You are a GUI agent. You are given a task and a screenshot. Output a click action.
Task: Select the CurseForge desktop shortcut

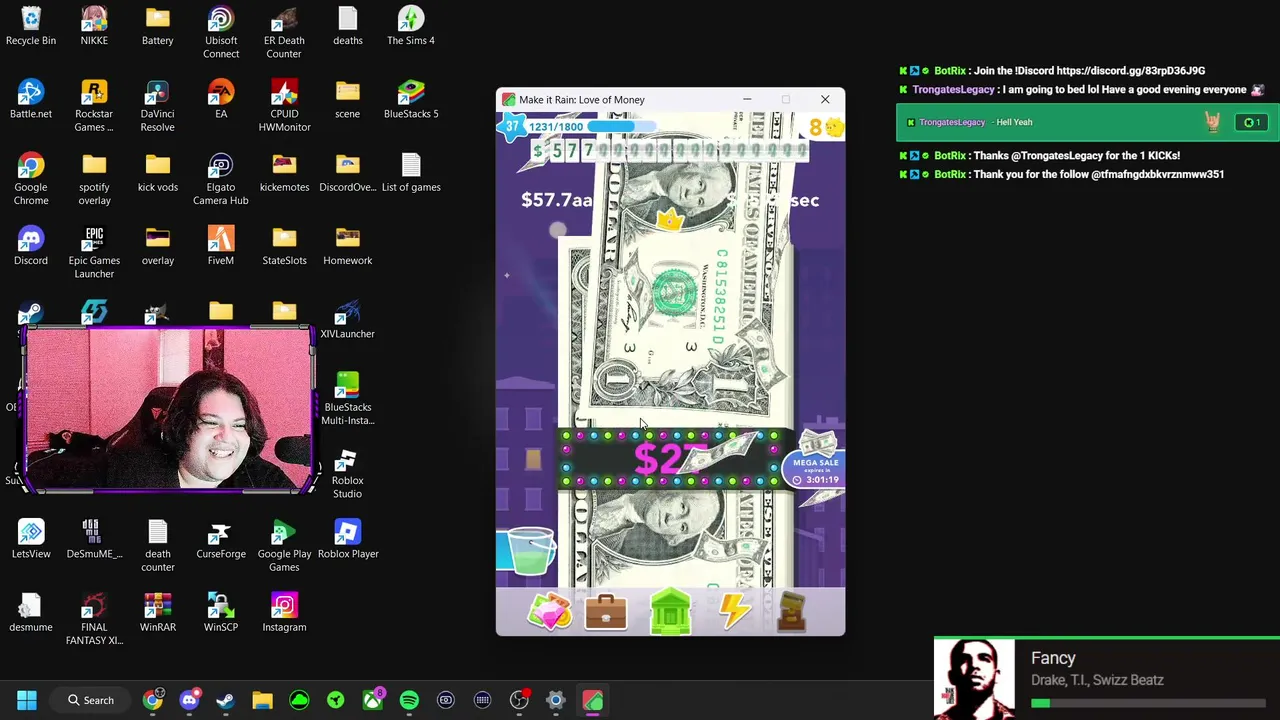pyautogui.click(x=221, y=539)
